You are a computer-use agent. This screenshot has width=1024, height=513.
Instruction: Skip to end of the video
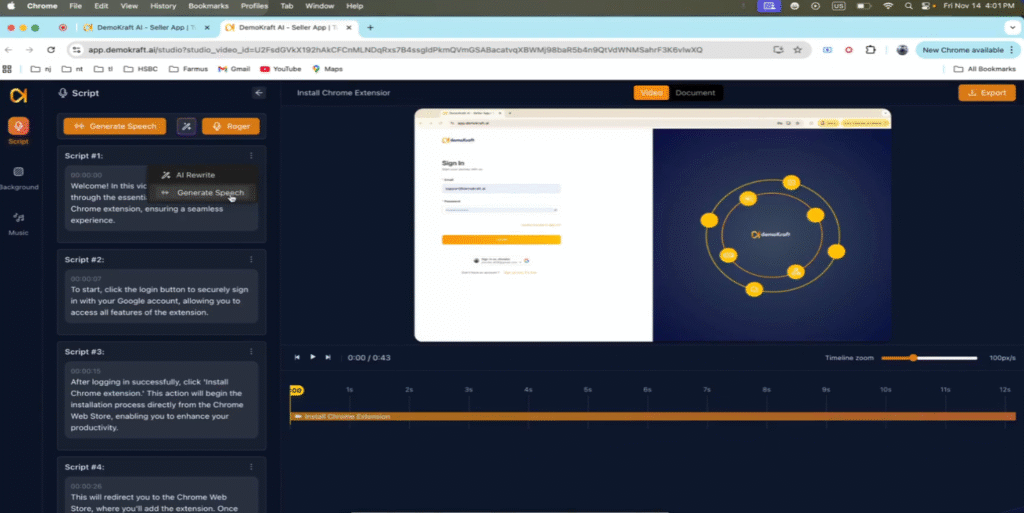point(329,357)
